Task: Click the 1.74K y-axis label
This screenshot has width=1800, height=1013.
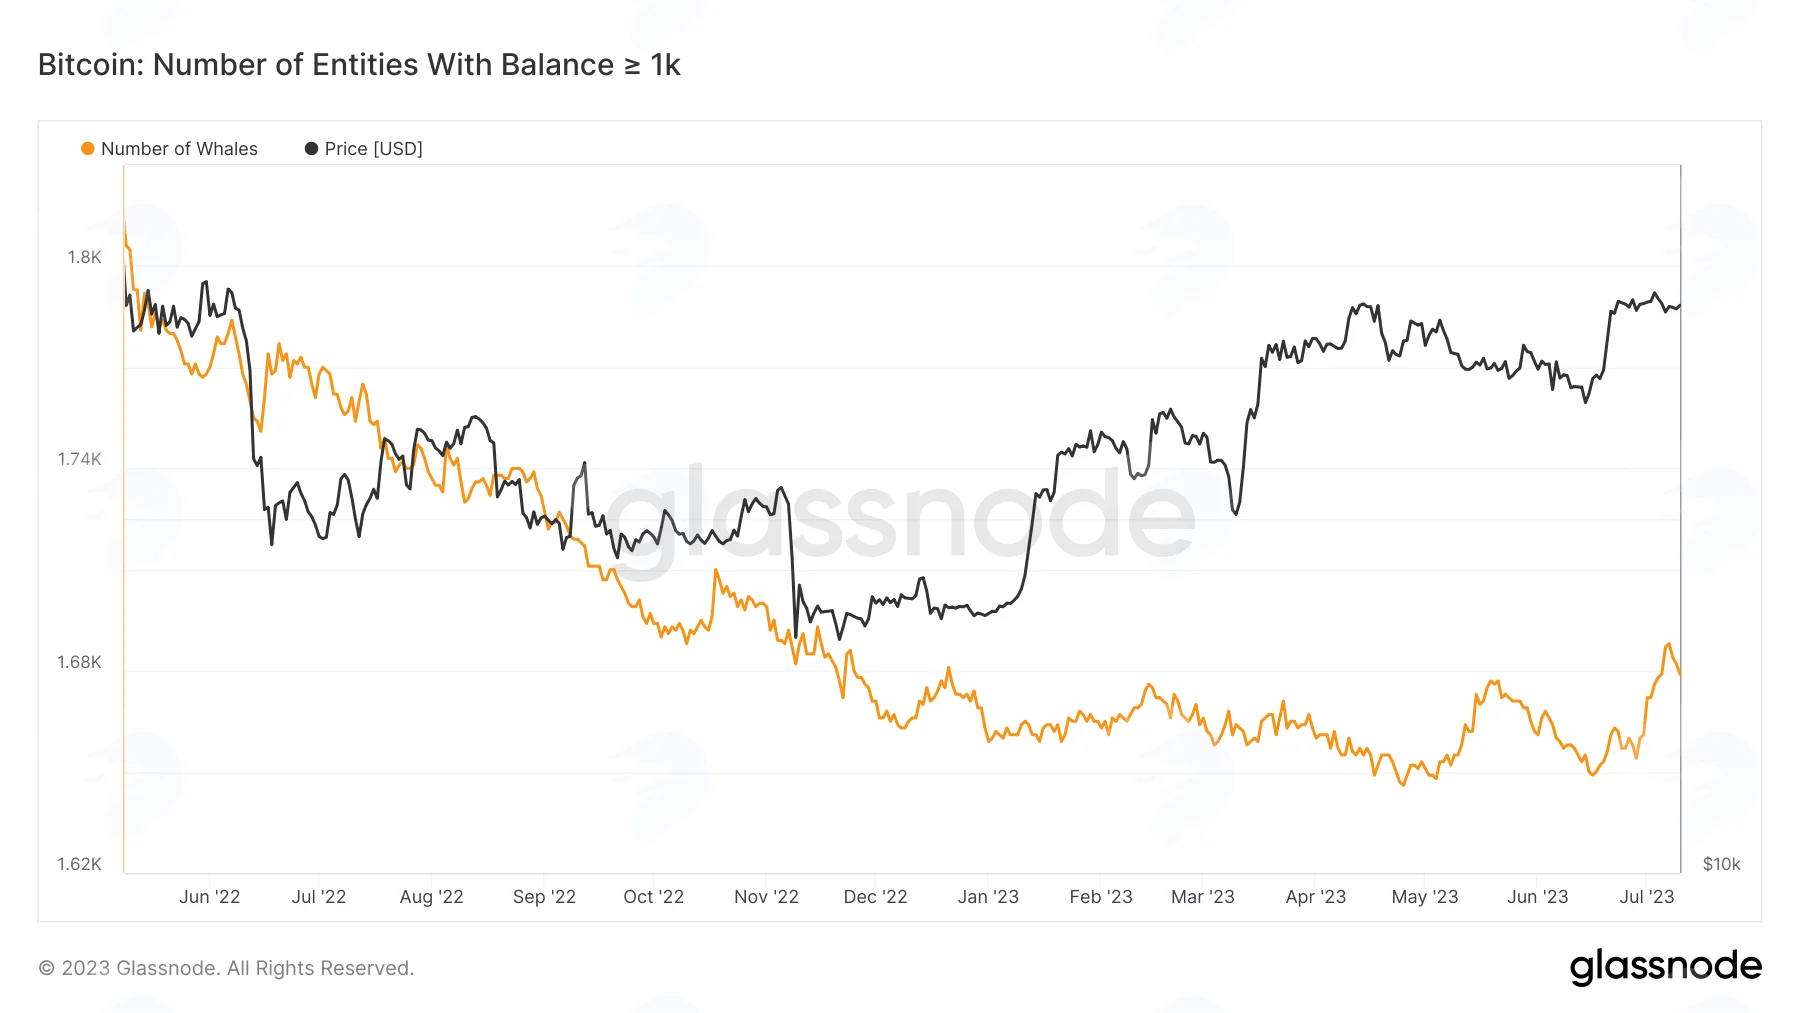Action: click(x=79, y=459)
